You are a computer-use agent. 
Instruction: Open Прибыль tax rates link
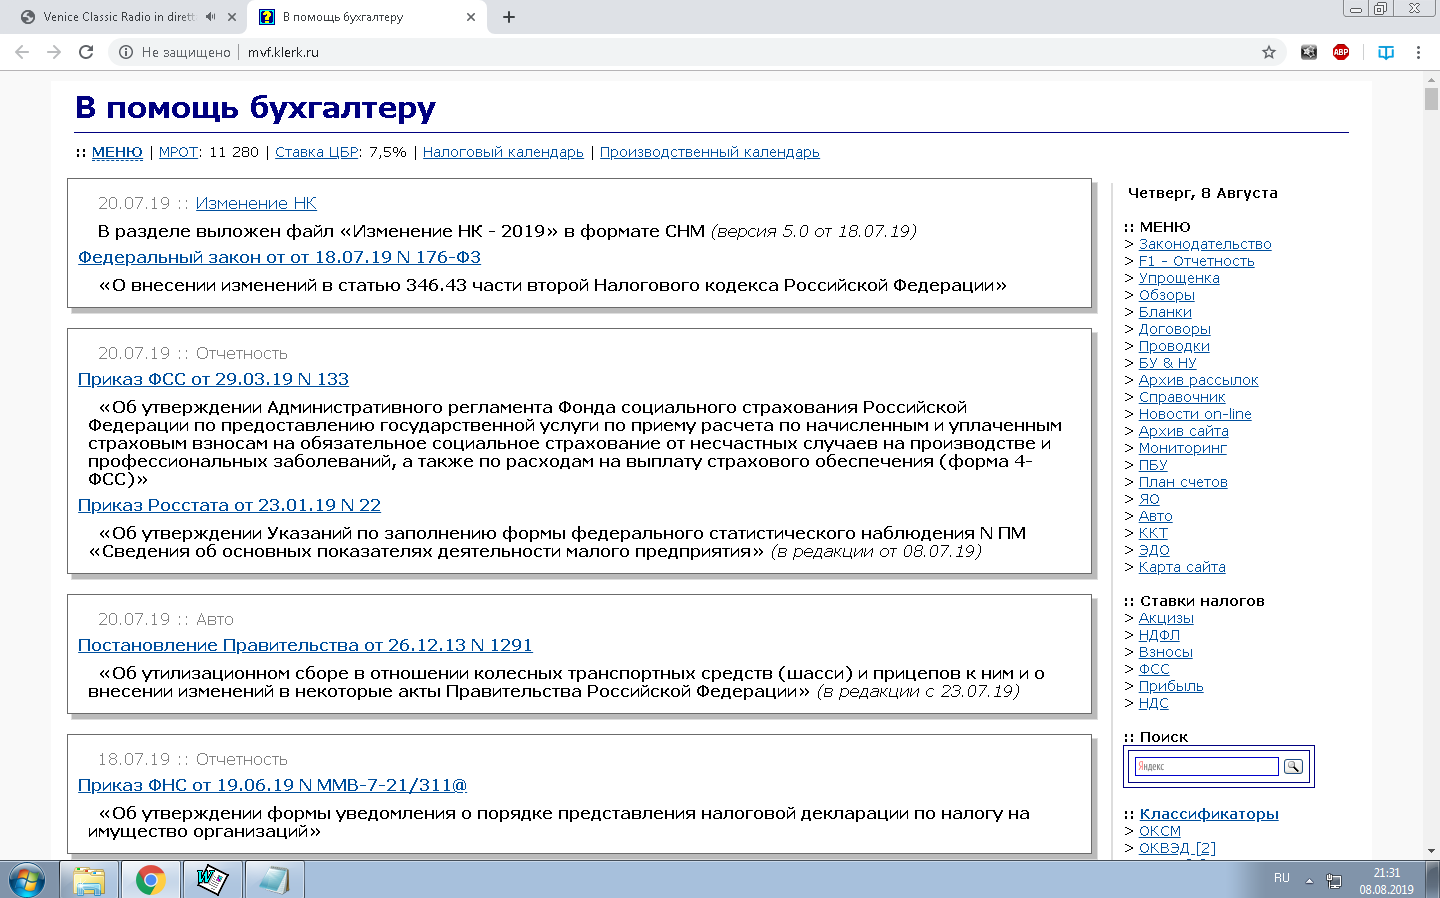tap(1171, 686)
